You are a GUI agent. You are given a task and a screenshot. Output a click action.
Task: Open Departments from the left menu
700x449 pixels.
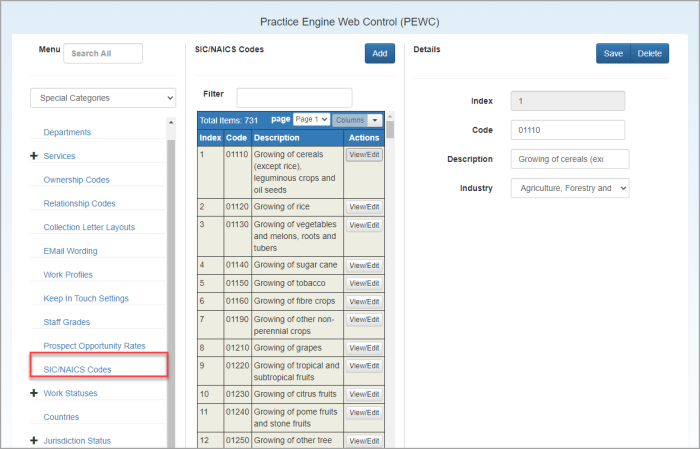point(67,132)
